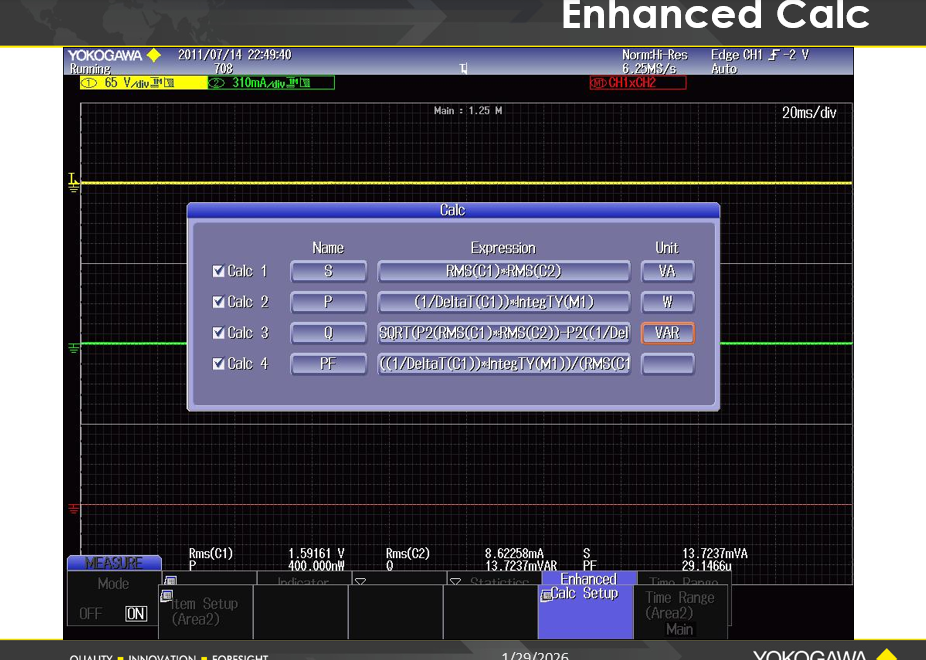The width and height of the screenshot is (926, 660).
Task: Click the red CH1xCH2 math channel indicator
Action: tap(637, 83)
